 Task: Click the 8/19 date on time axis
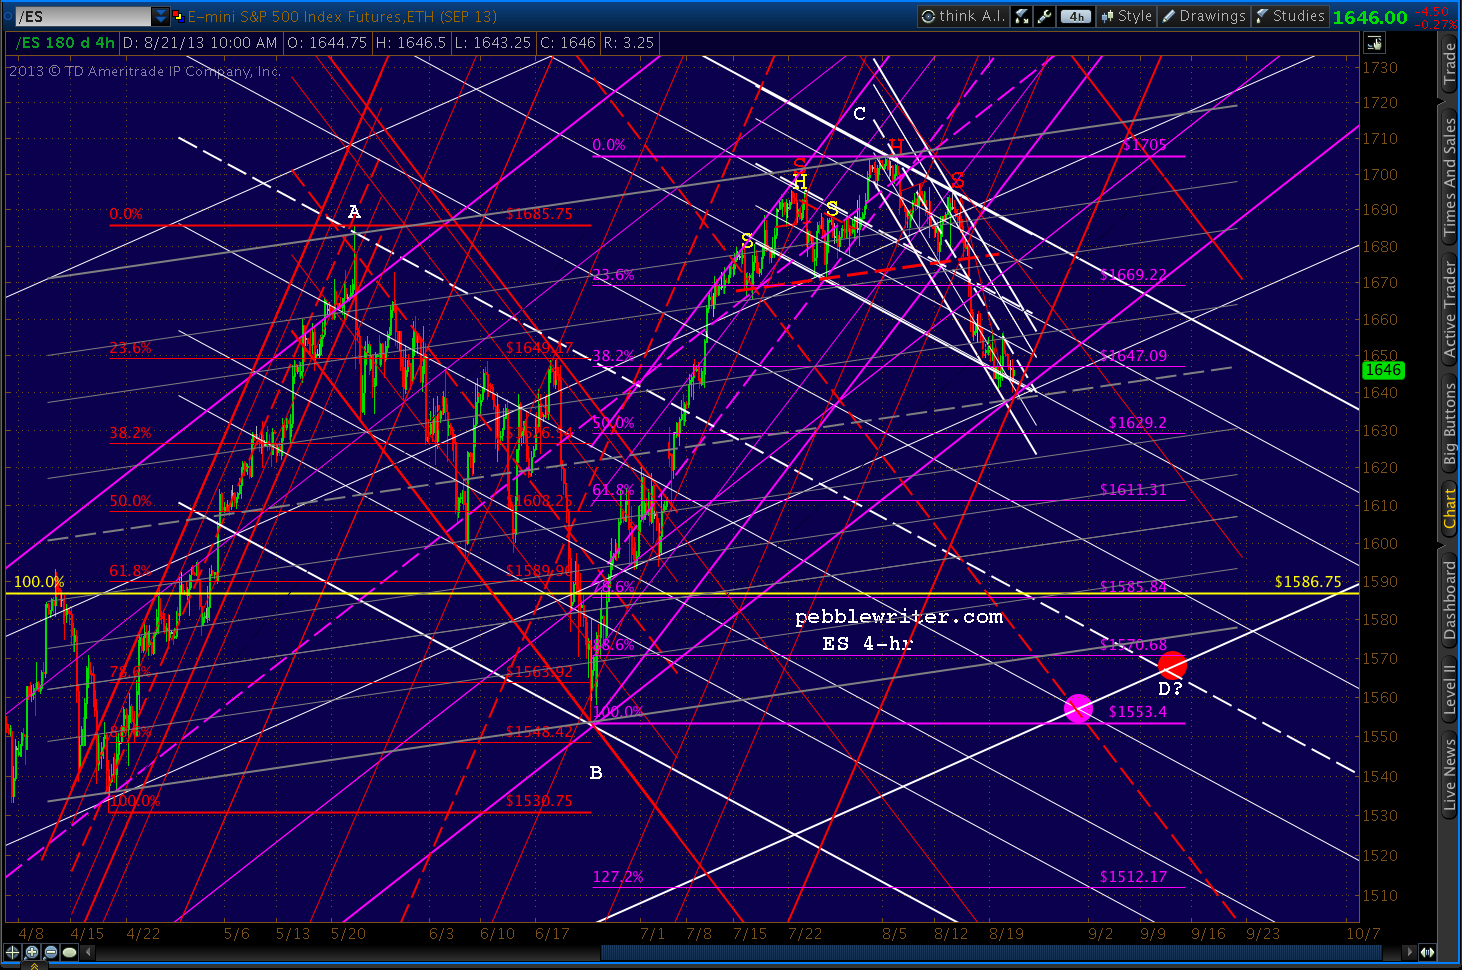click(x=1006, y=933)
